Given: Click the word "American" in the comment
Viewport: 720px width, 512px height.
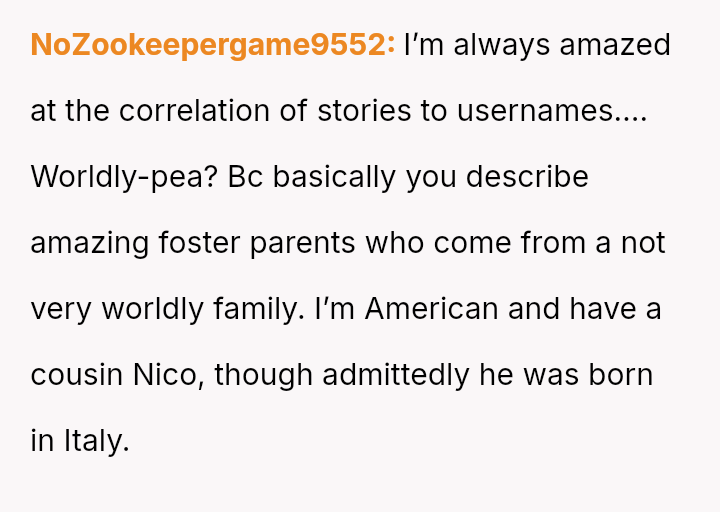Looking at the screenshot, I should tap(431, 309).
